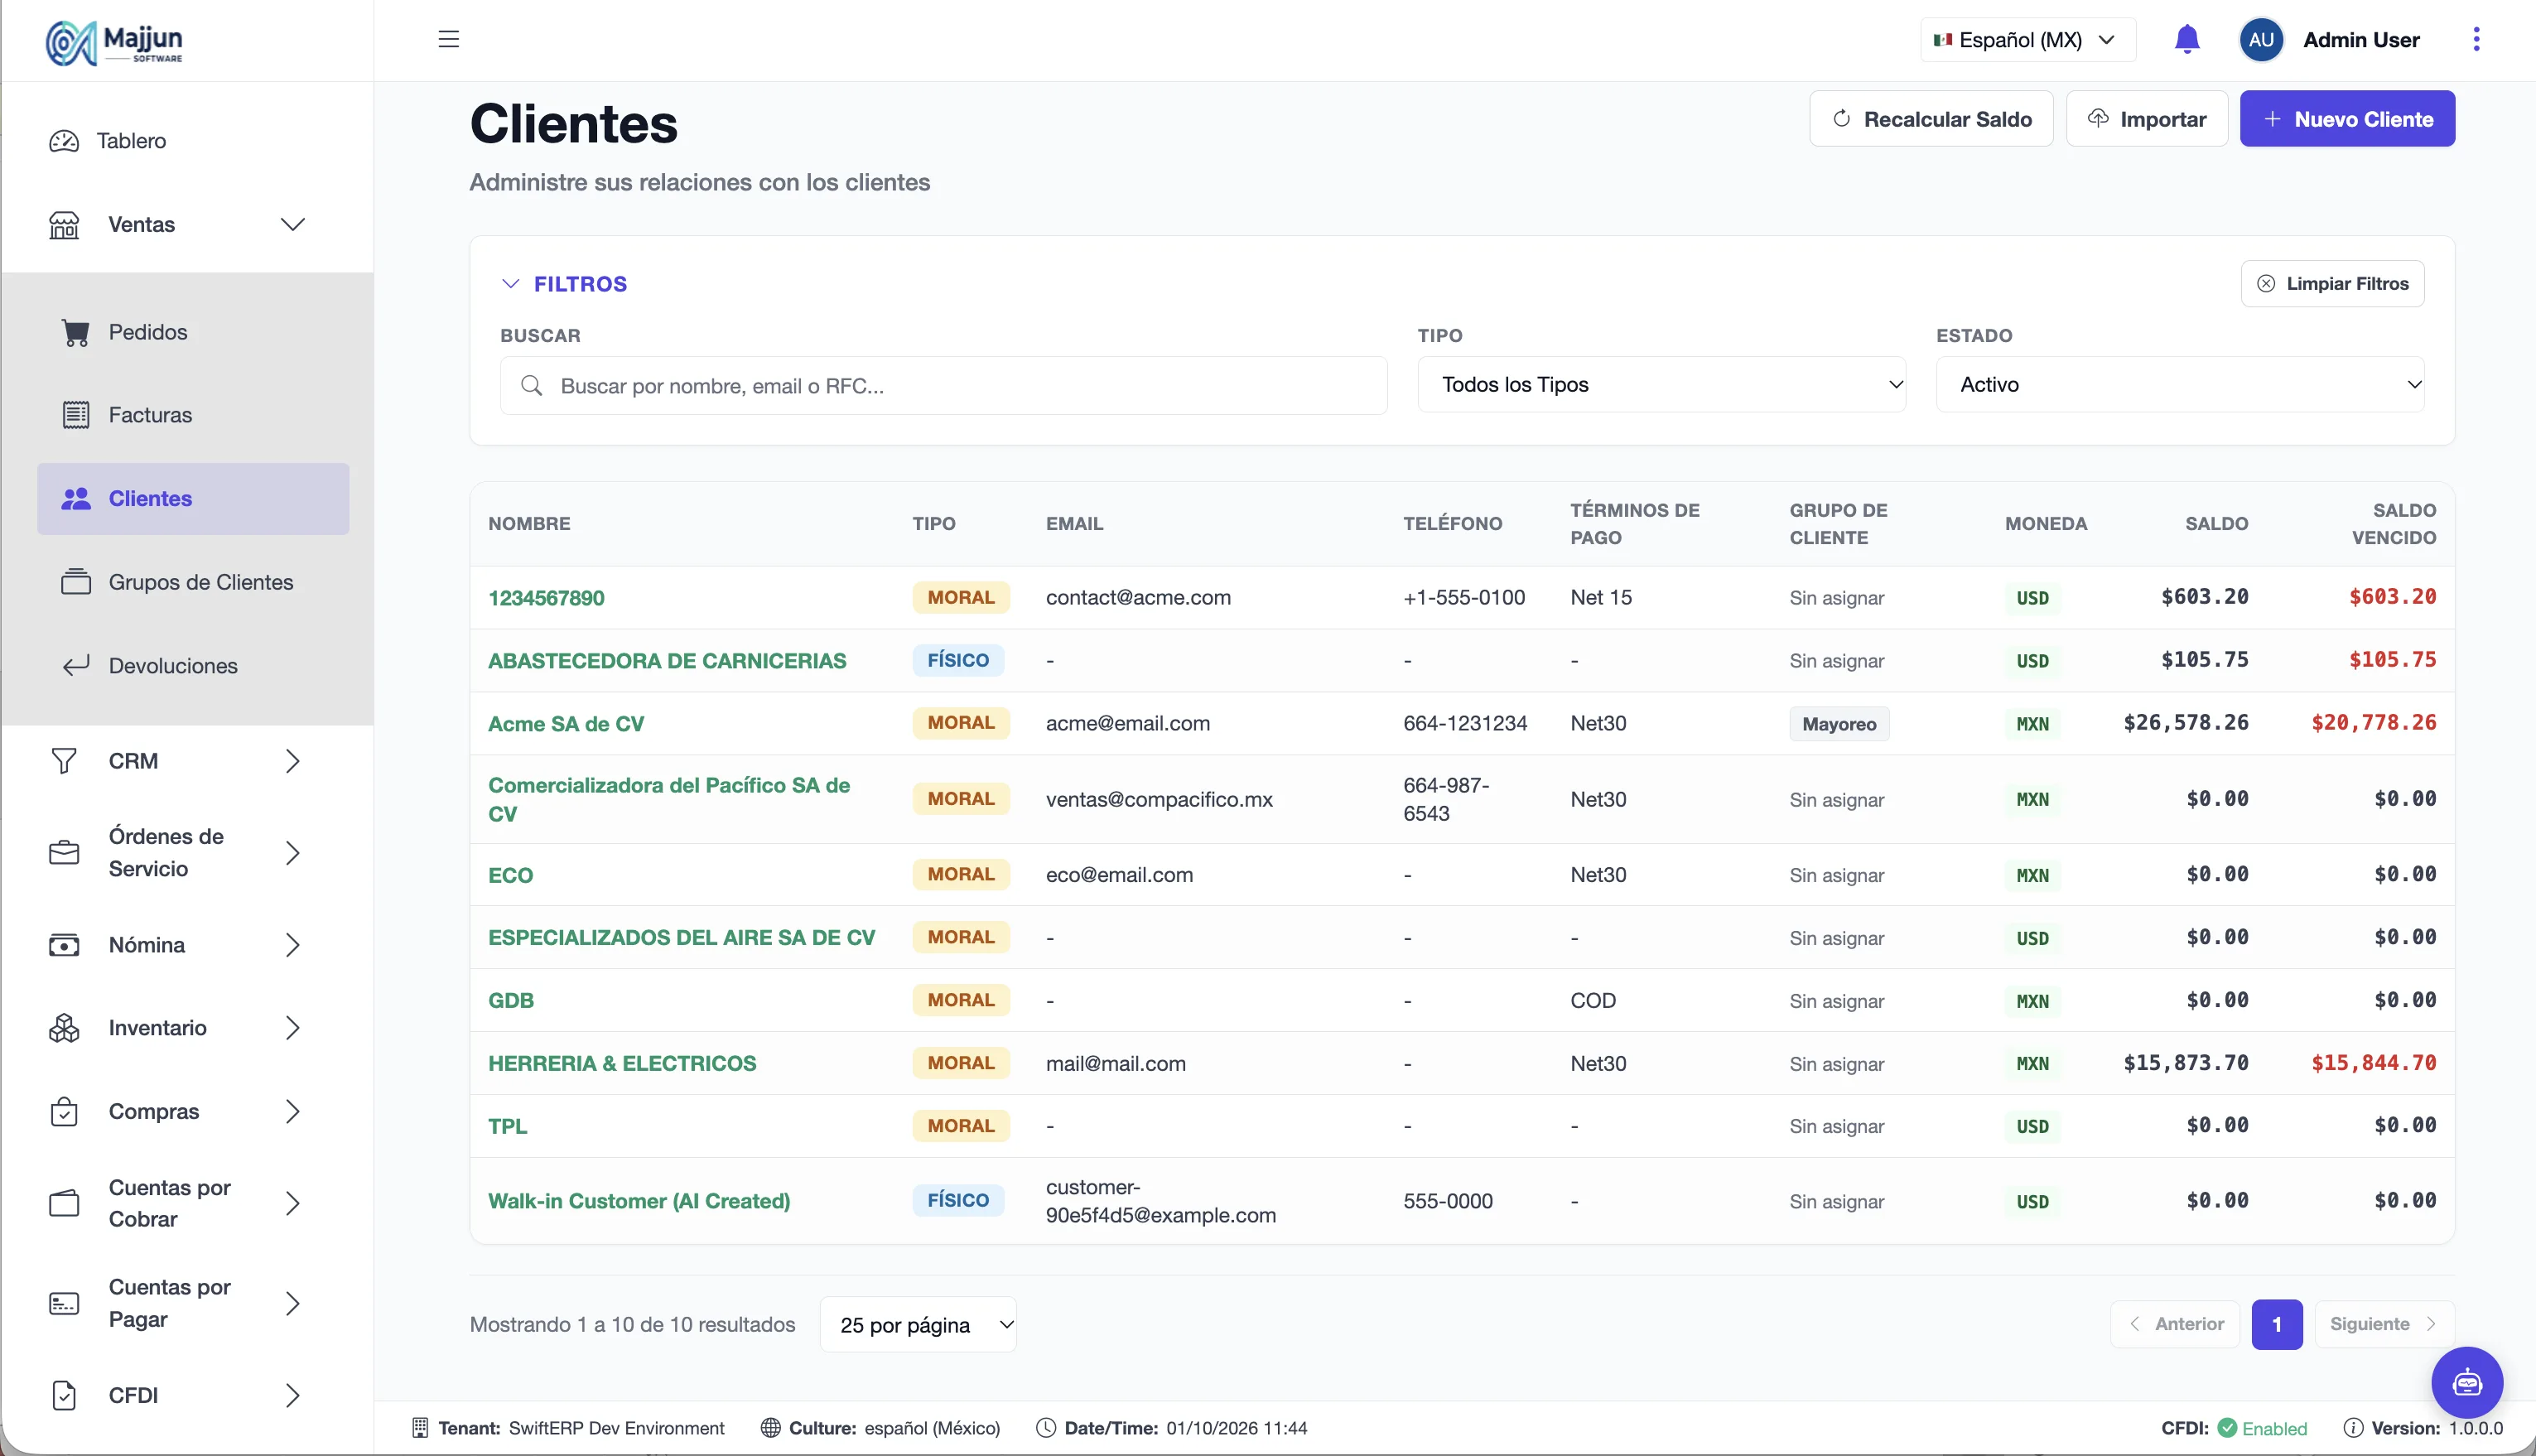The image size is (2536, 1456).
Task: Click the Compras bag icon
Action: [64, 1111]
